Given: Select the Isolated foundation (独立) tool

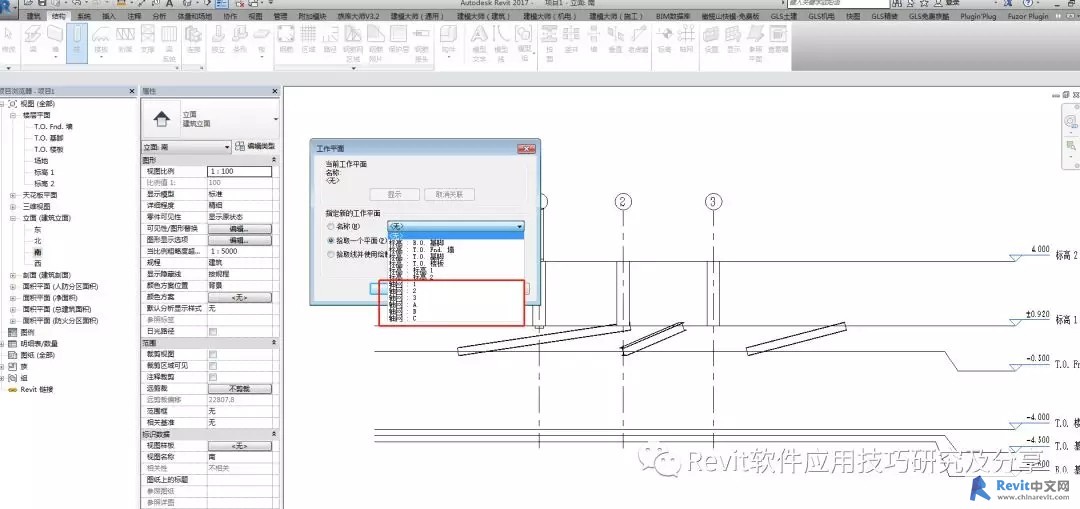Looking at the screenshot, I should pos(218,39).
